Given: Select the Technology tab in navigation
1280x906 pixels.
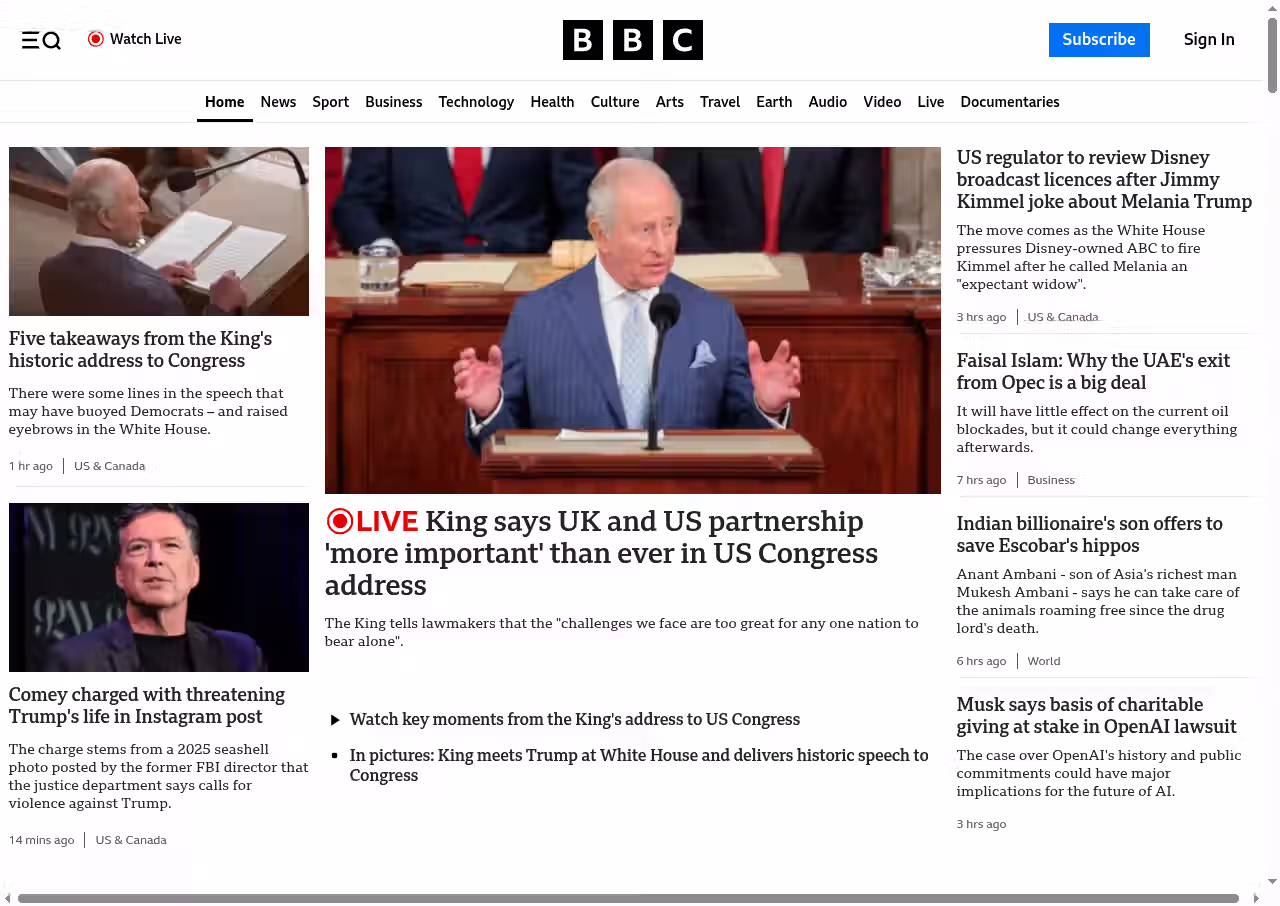Looking at the screenshot, I should point(476,102).
